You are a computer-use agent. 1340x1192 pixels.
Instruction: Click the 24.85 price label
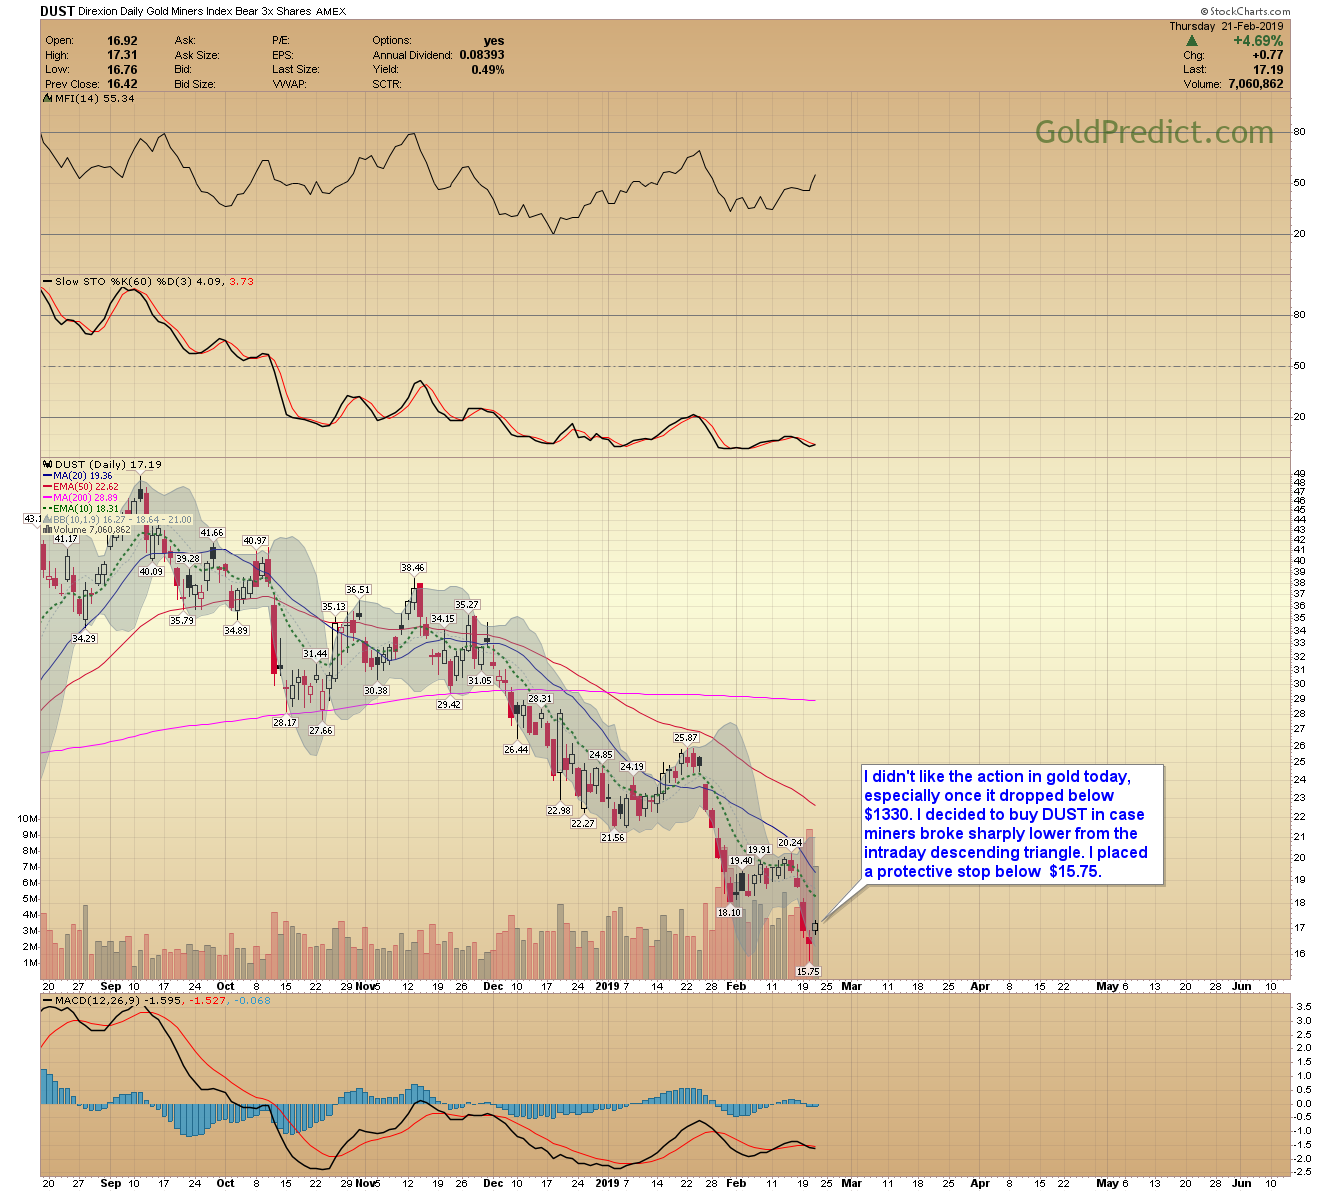click(x=601, y=756)
